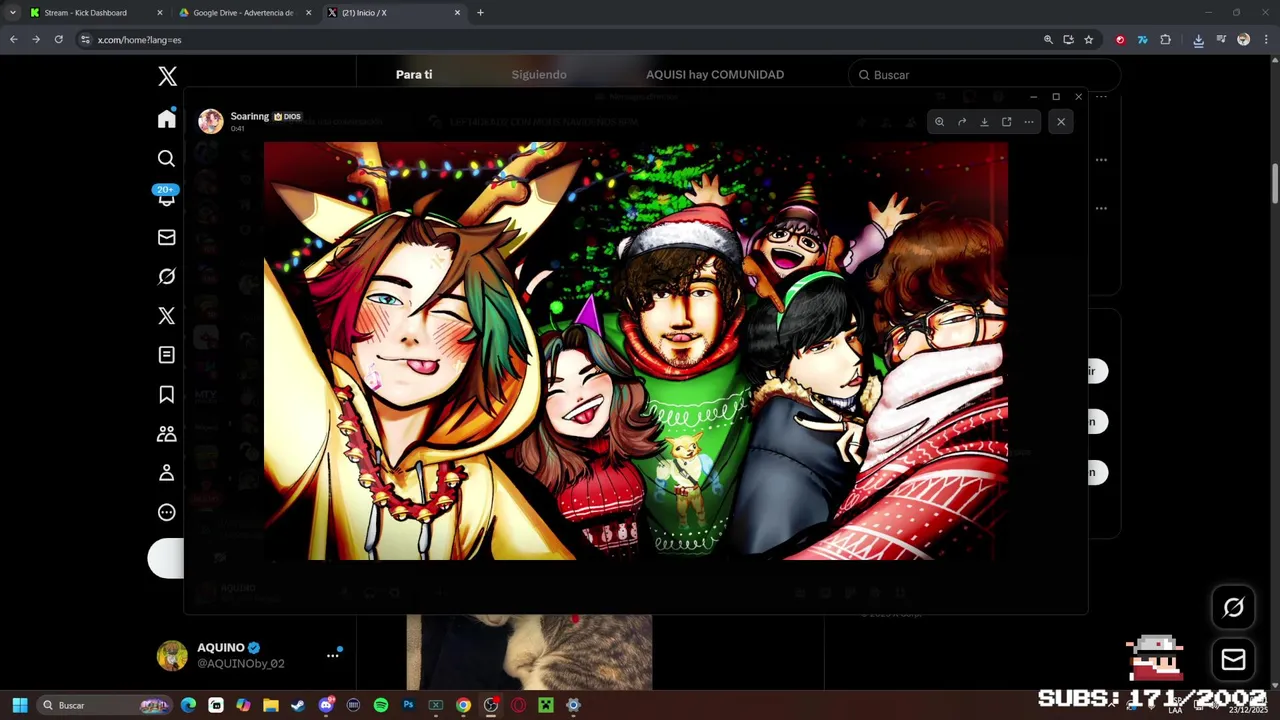
Task: Open floating messages button at bottom right
Action: [1233, 659]
